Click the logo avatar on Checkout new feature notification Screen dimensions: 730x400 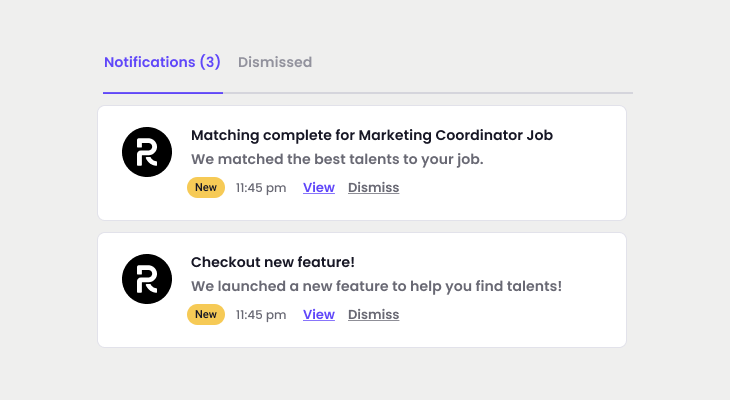(146, 279)
